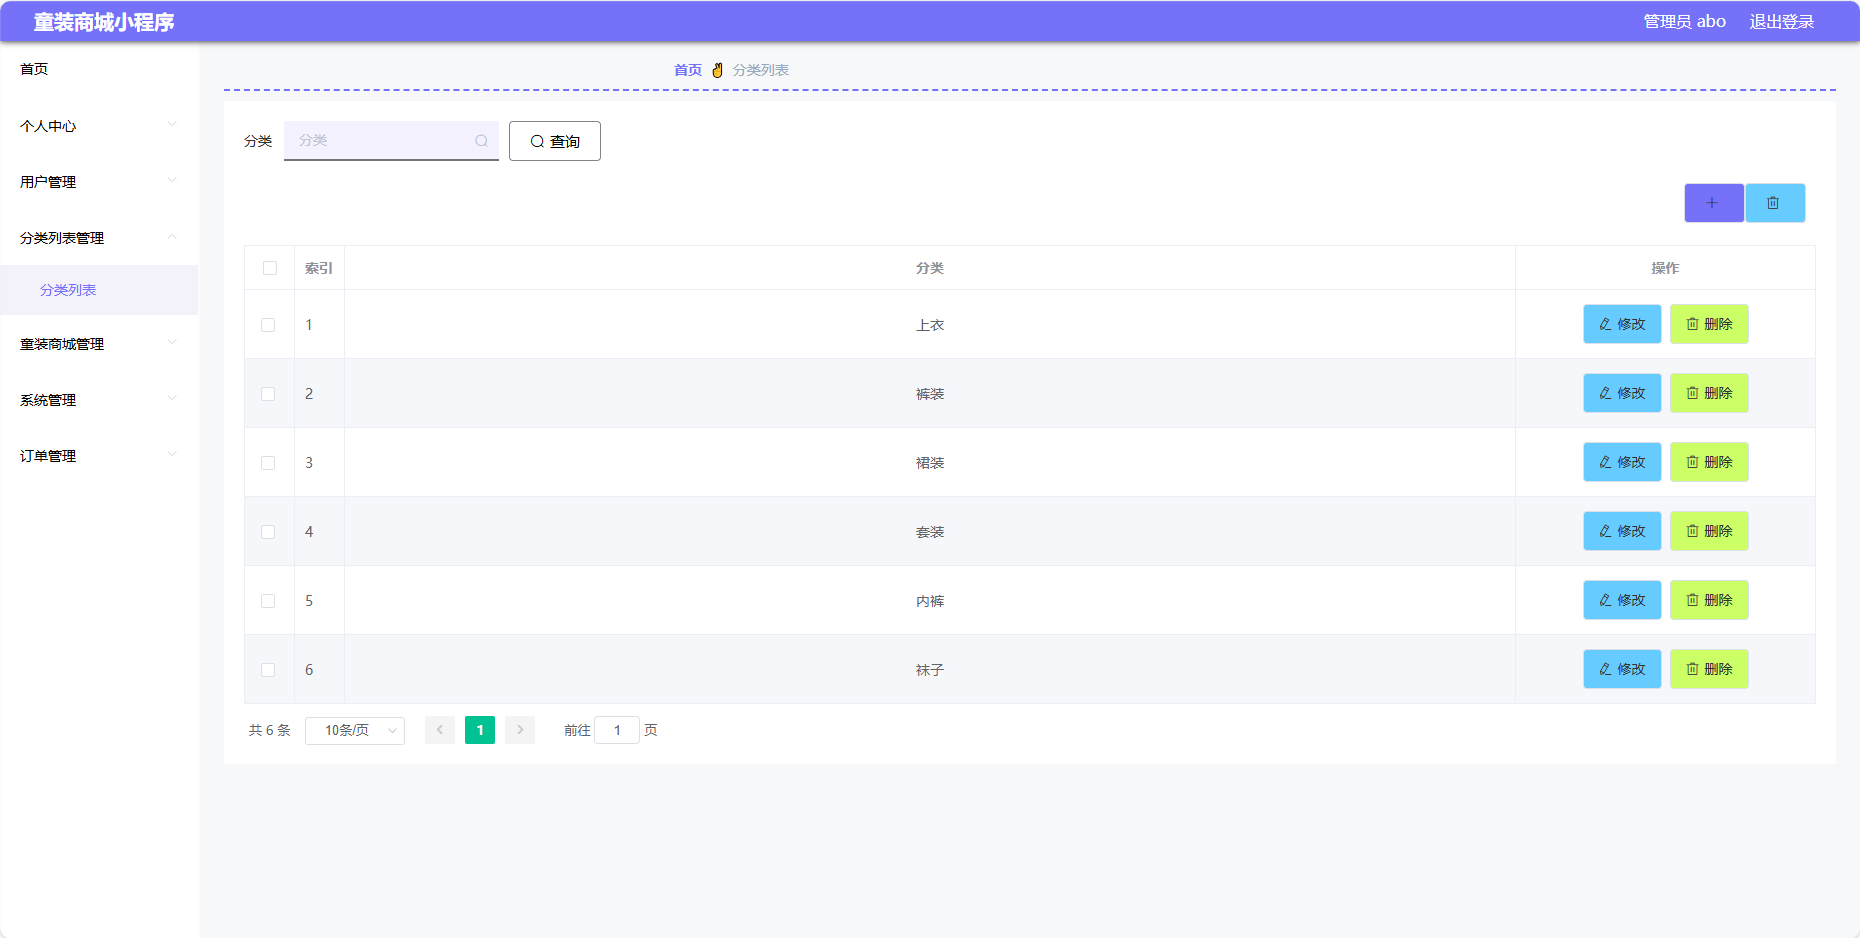
Task: Click the blue trash batch-delete icon button
Action: (1775, 203)
